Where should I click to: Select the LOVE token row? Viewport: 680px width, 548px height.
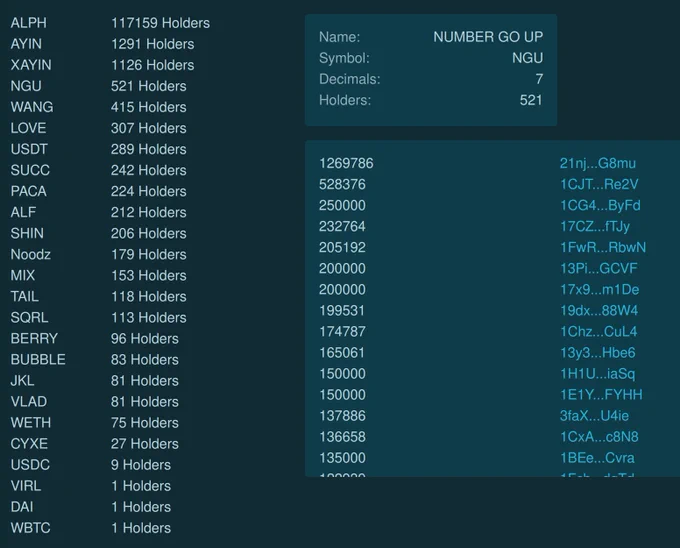(98, 128)
